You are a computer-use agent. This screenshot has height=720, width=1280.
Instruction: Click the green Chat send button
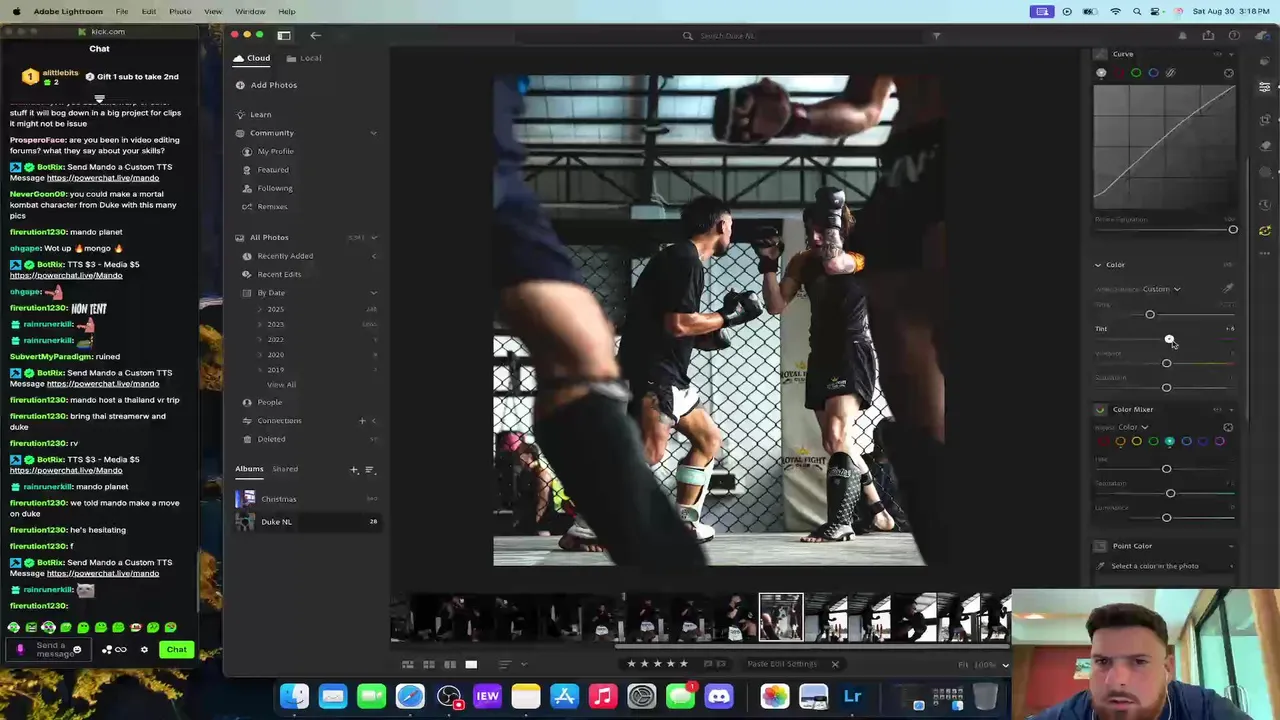[x=176, y=649]
